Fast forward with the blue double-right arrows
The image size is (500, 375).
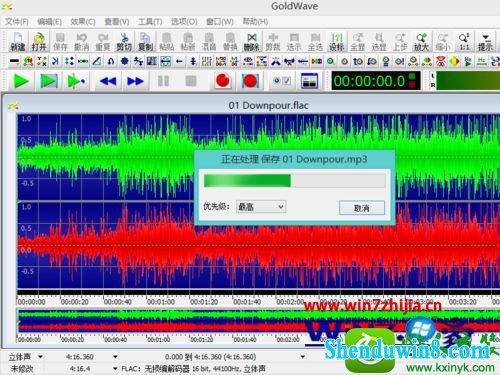(135, 81)
